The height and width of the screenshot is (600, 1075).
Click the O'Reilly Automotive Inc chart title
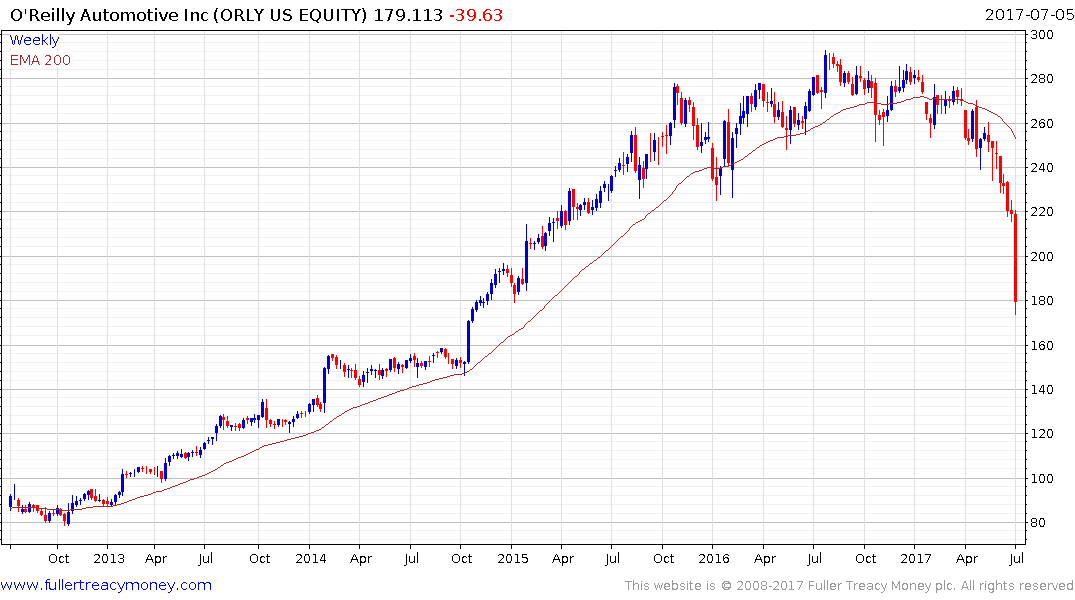189,15
